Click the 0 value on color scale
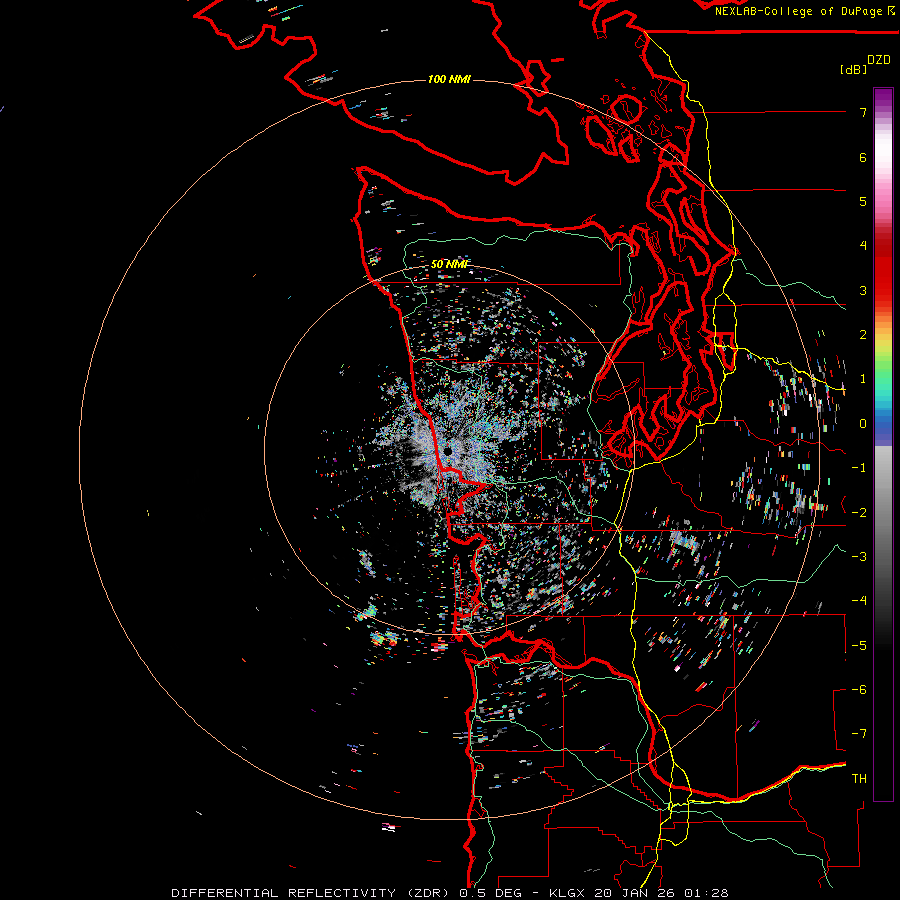This screenshot has height=900, width=900. [x=863, y=424]
